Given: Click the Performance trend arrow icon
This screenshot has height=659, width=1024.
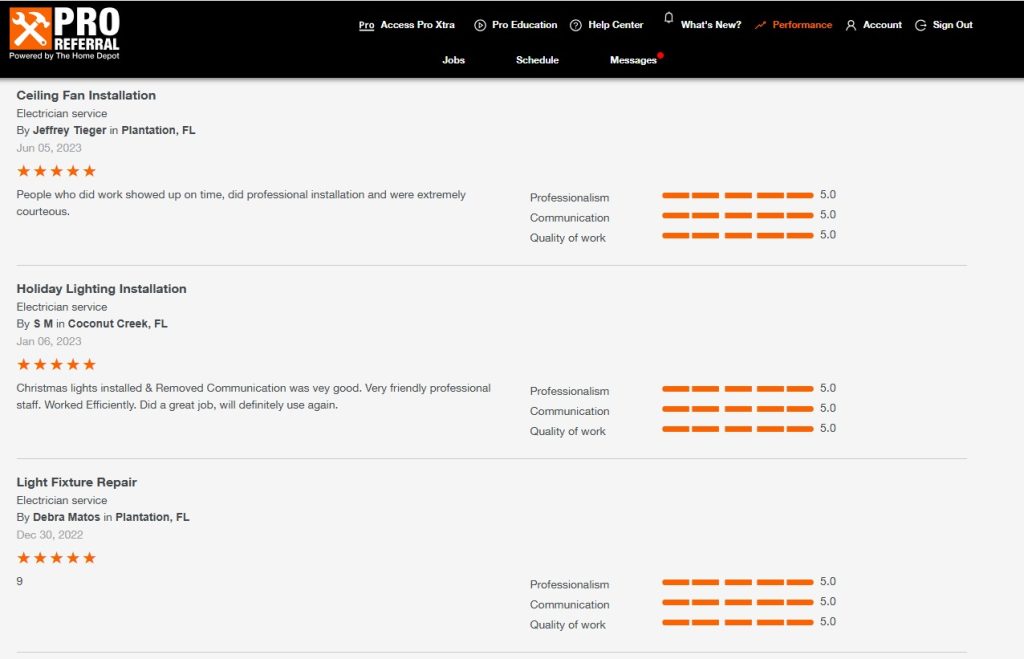Looking at the screenshot, I should click(761, 25).
